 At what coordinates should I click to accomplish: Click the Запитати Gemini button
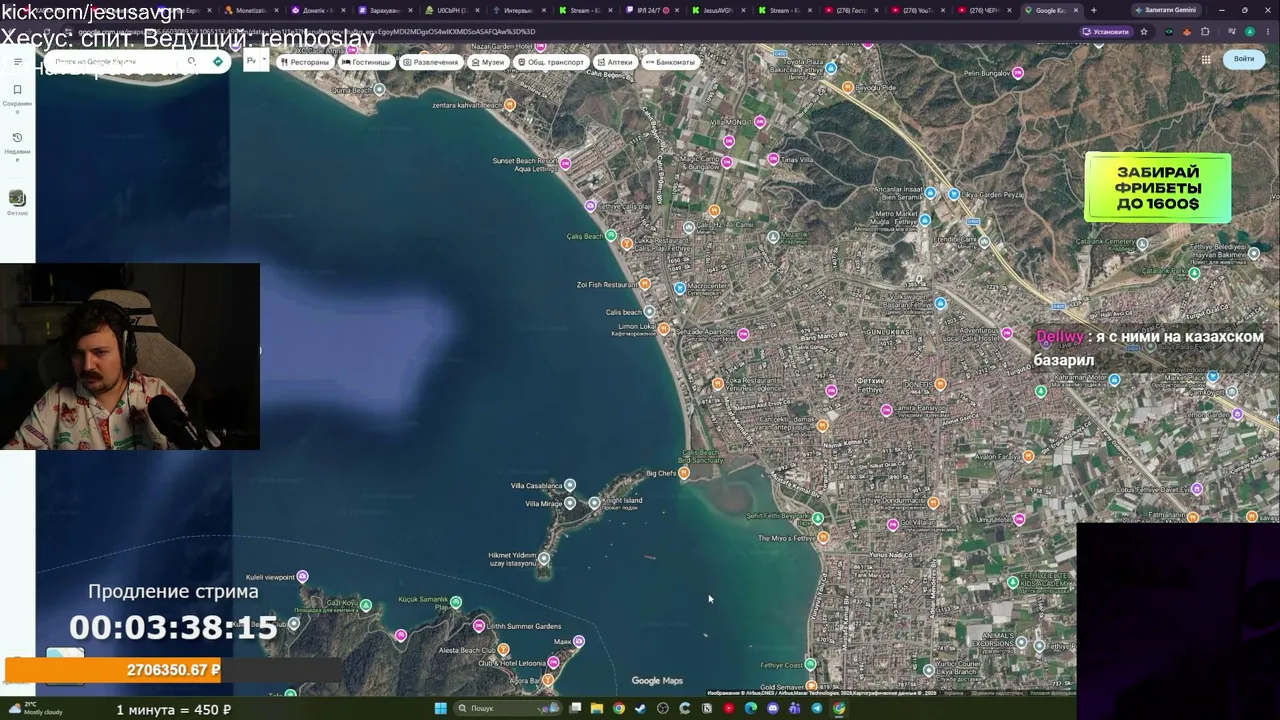tap(1165, 10)
